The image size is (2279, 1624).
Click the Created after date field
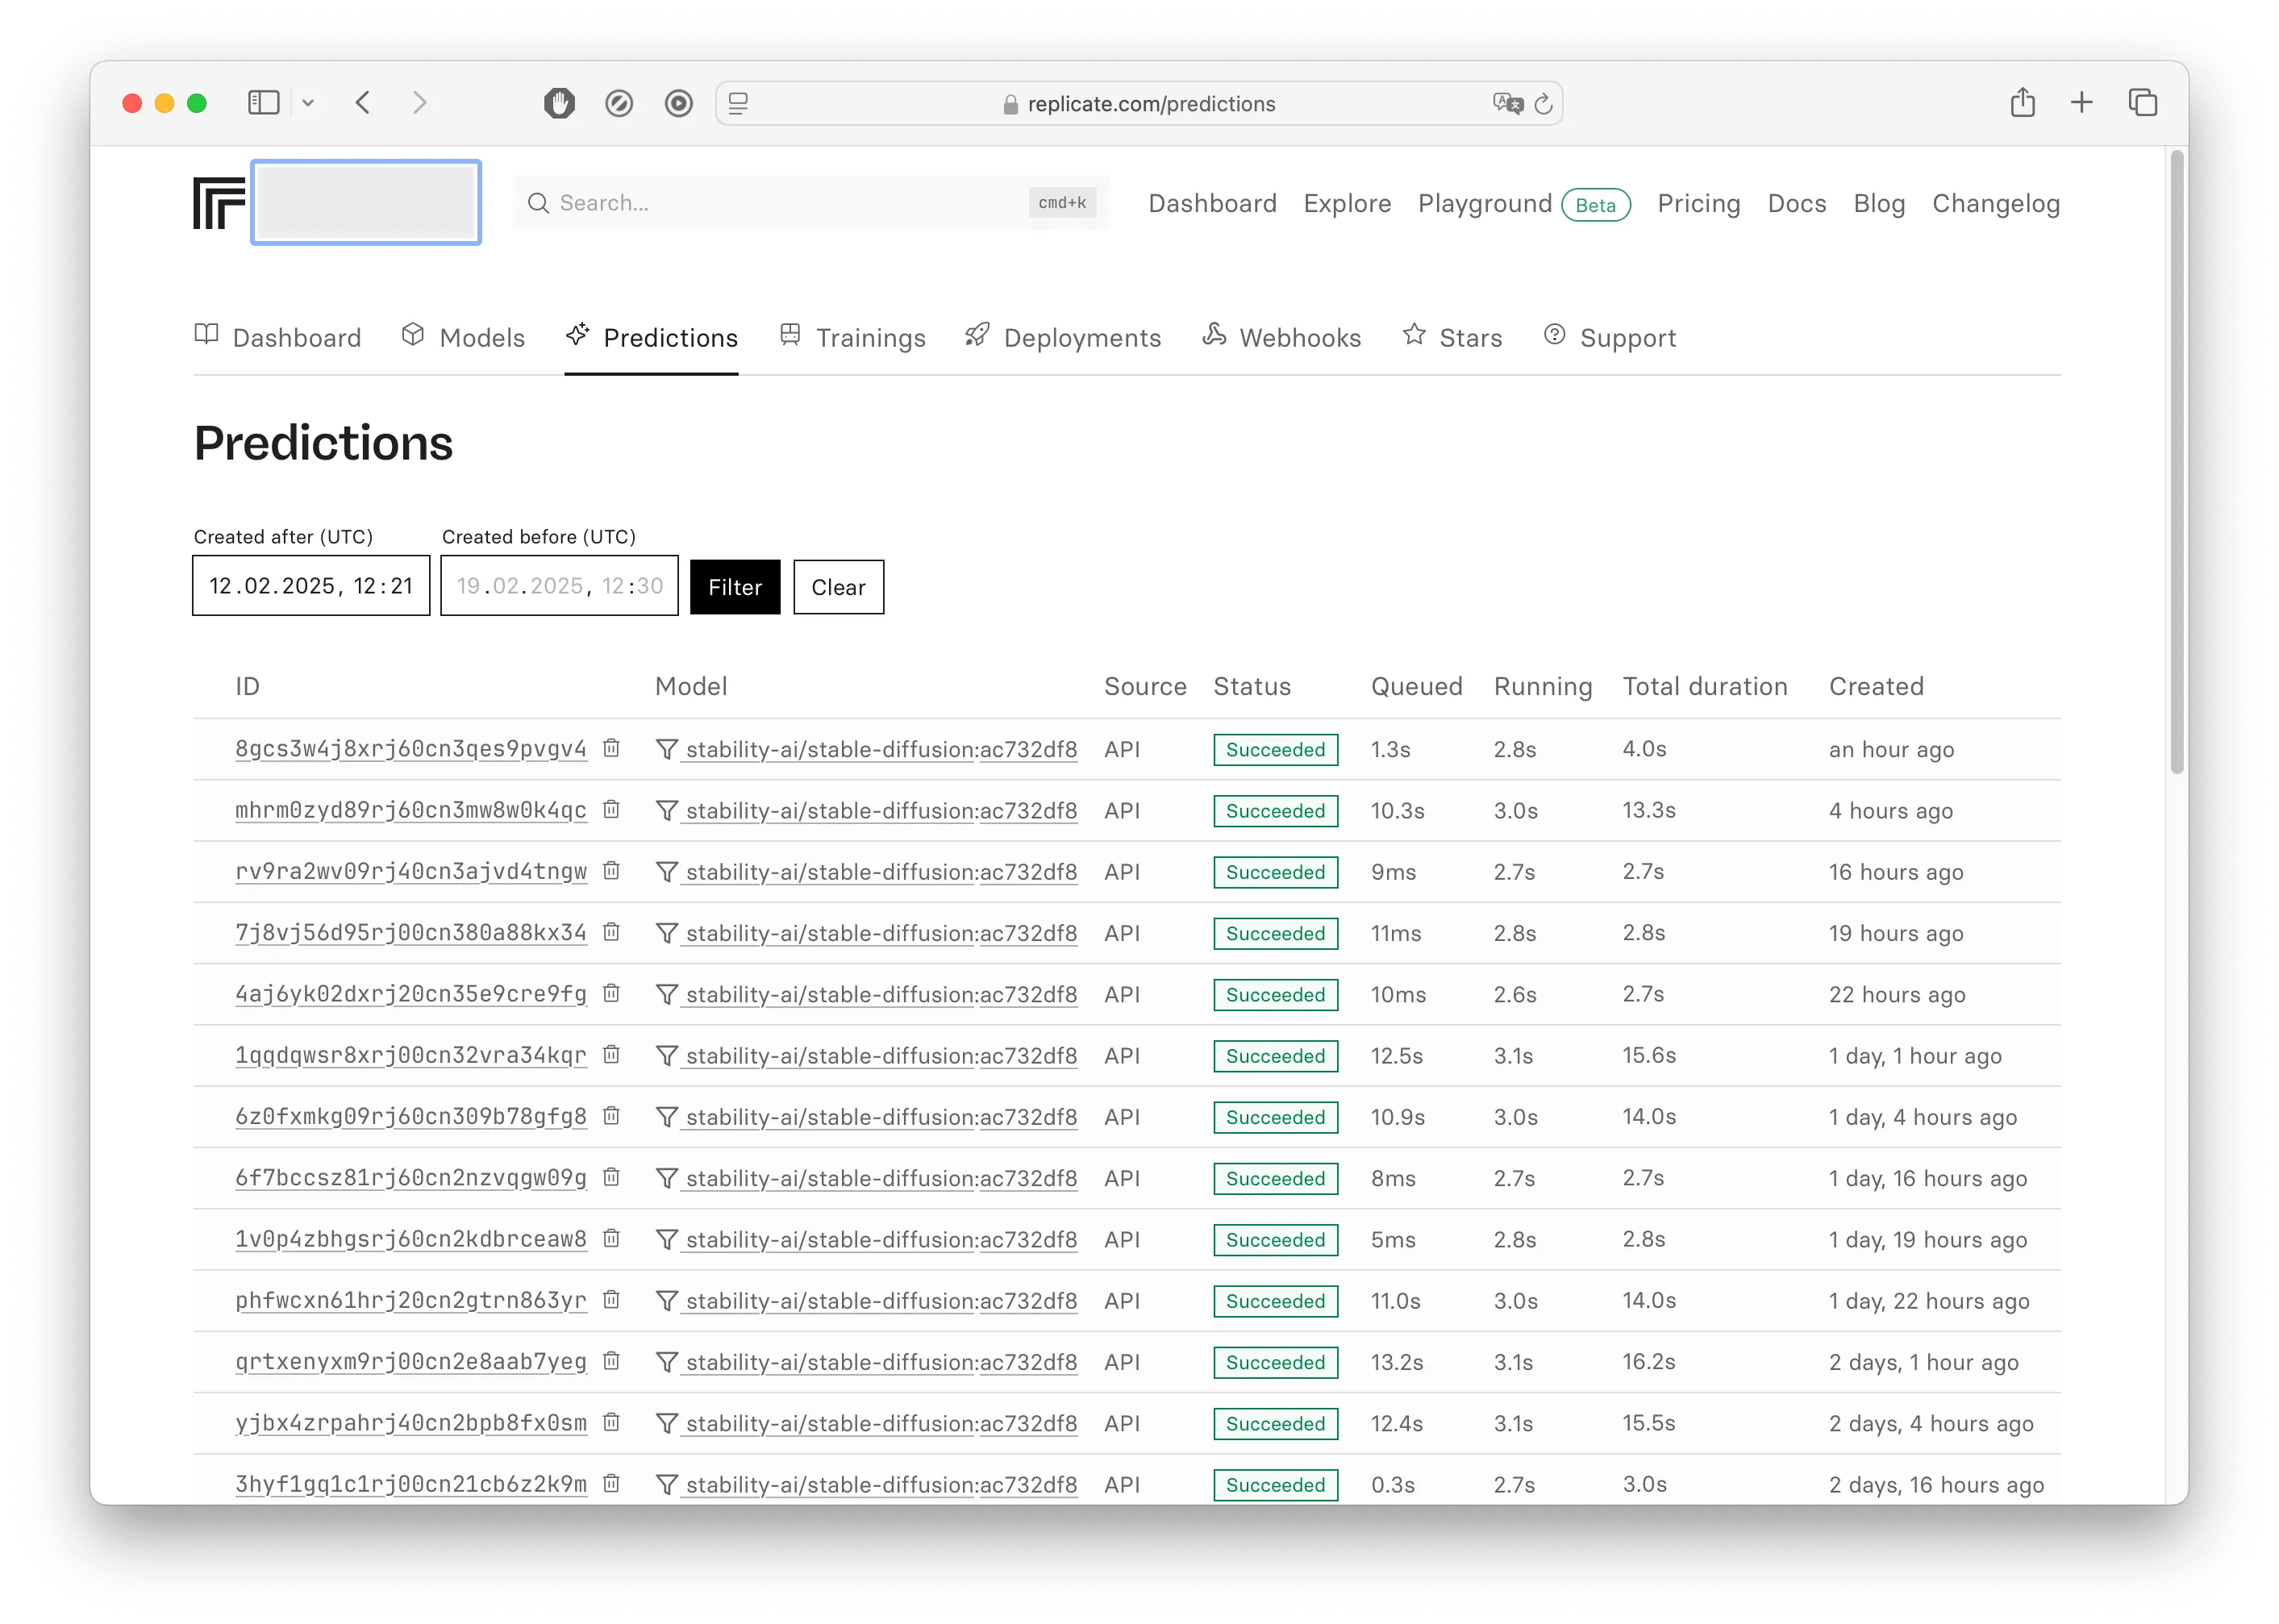[x=311, y=586]
